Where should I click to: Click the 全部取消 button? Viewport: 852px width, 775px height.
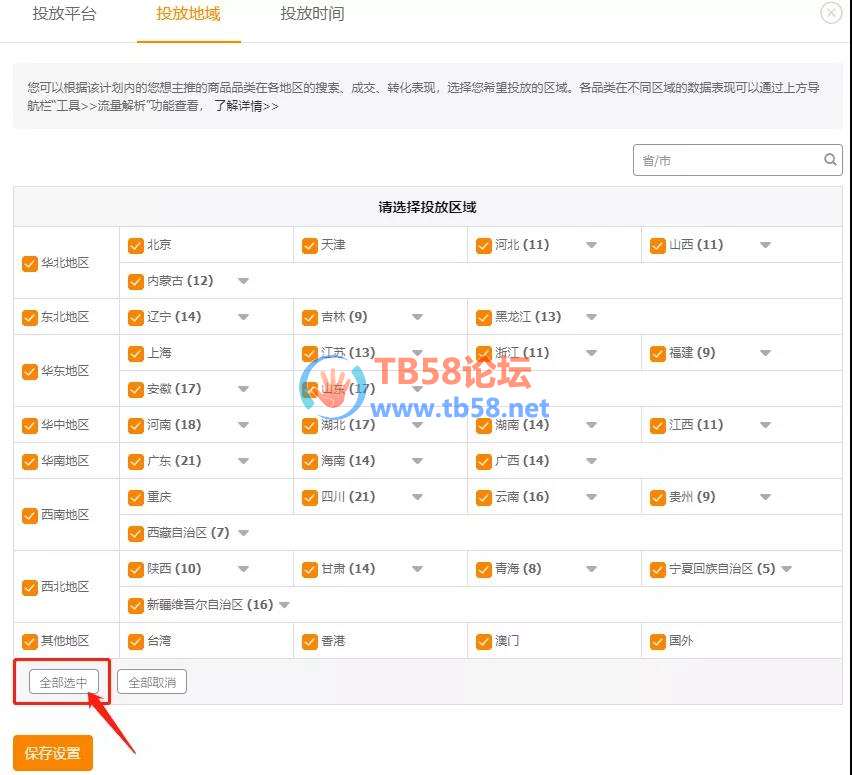[152, 683]
